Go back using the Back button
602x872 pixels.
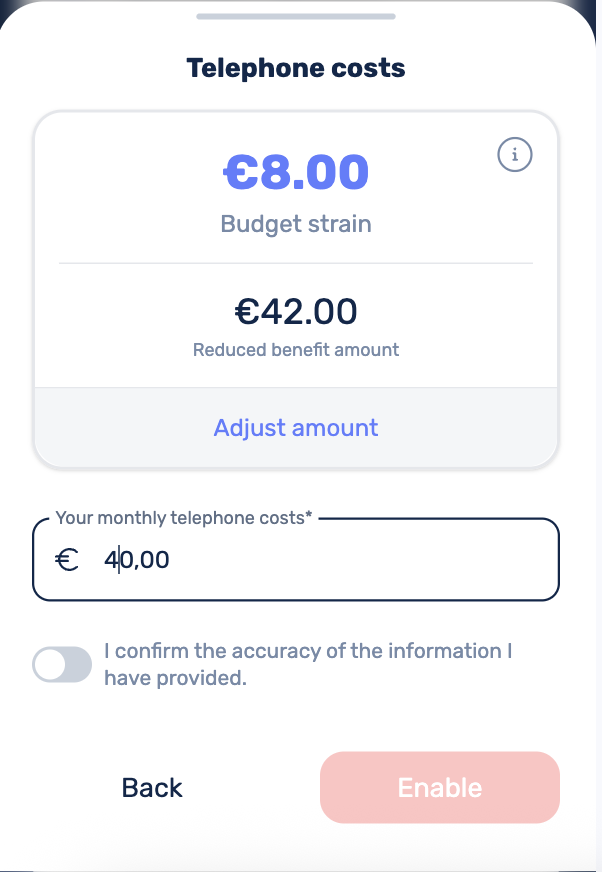click(x=152, y=787)
